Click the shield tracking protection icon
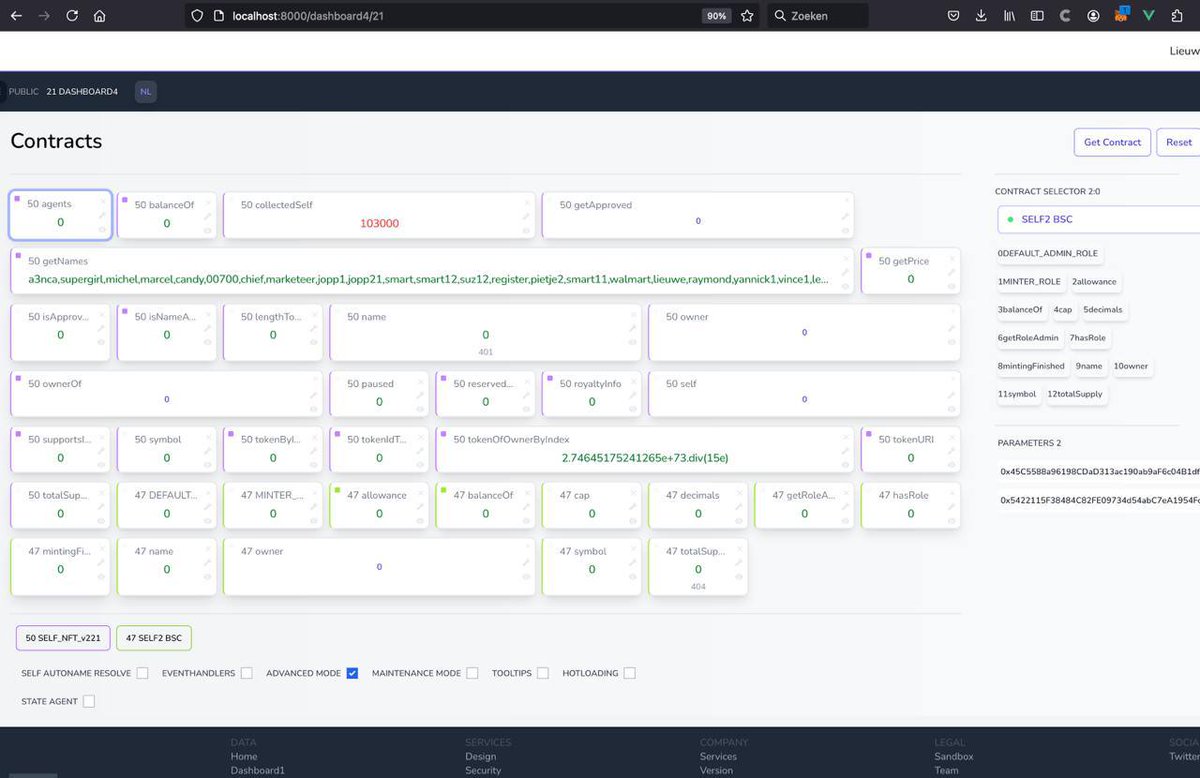Image resolution: width=1200 pixels, height=778 pixels. [x=197, y=16]
